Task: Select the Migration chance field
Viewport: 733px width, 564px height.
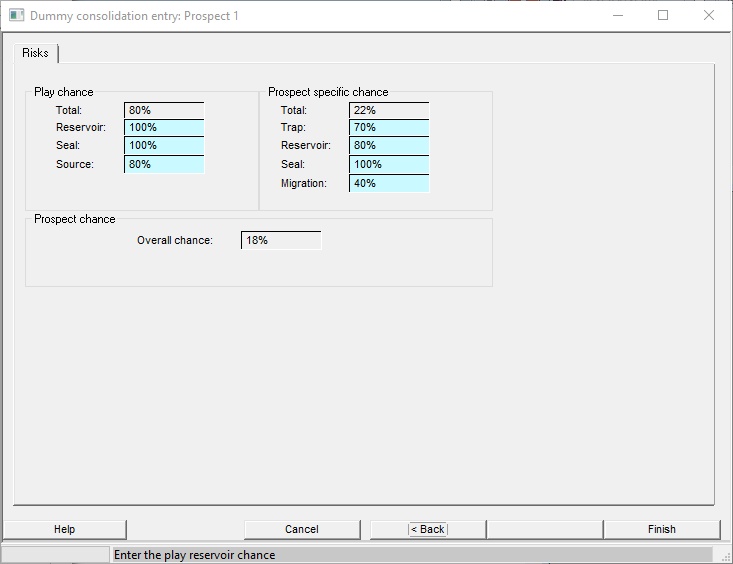Action: pyautogui.click(x=389, y=183)
